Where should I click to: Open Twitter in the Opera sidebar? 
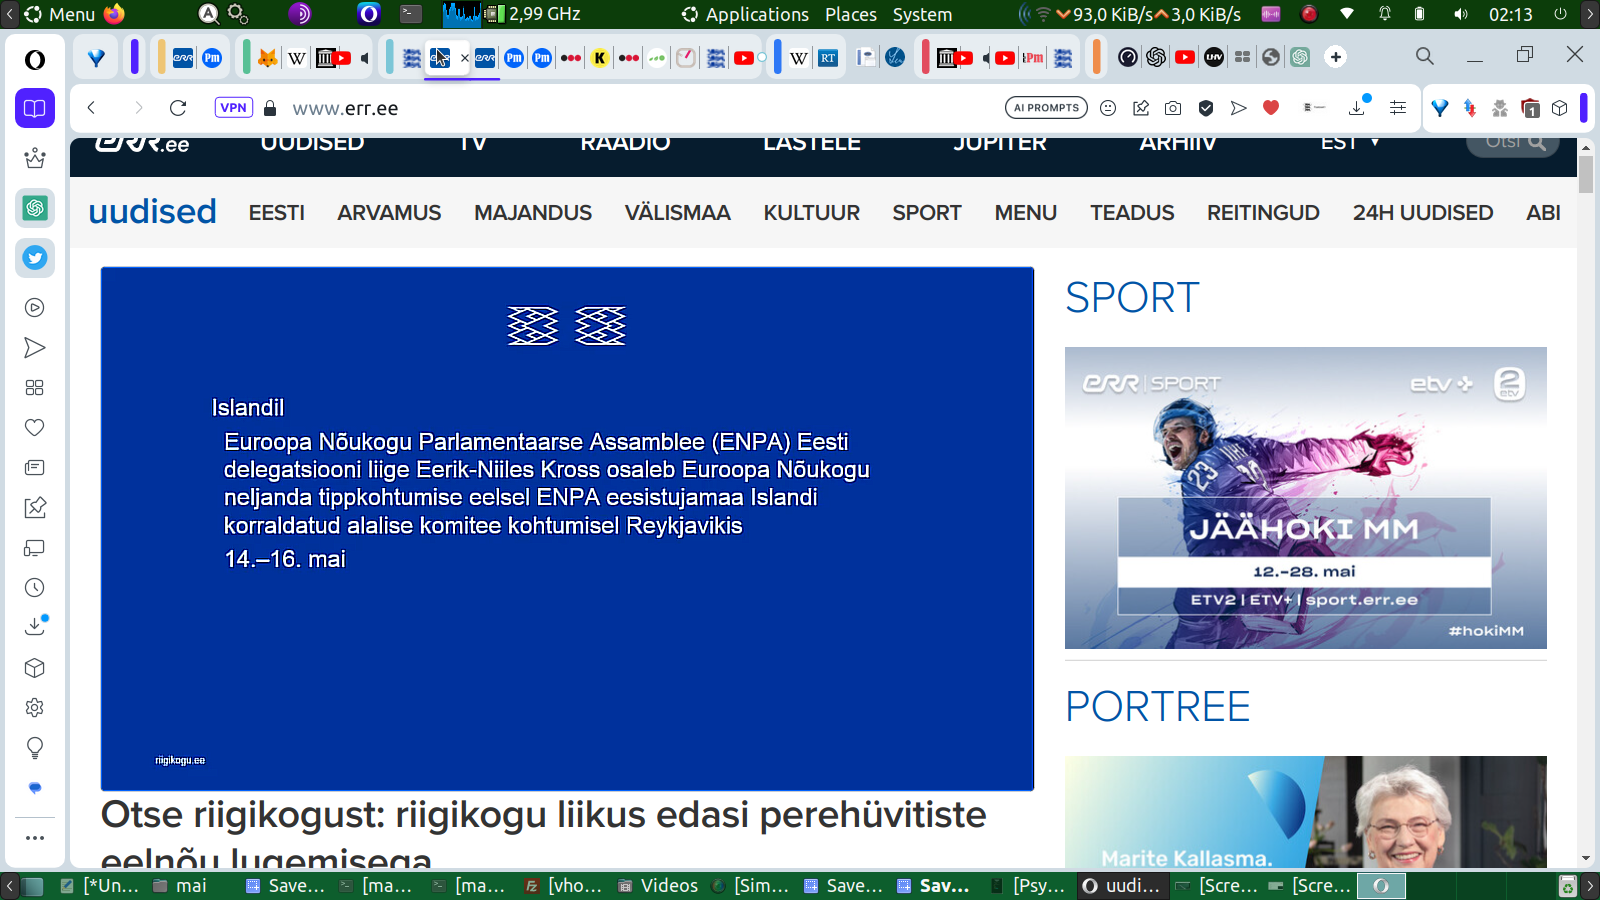(35, 258)
